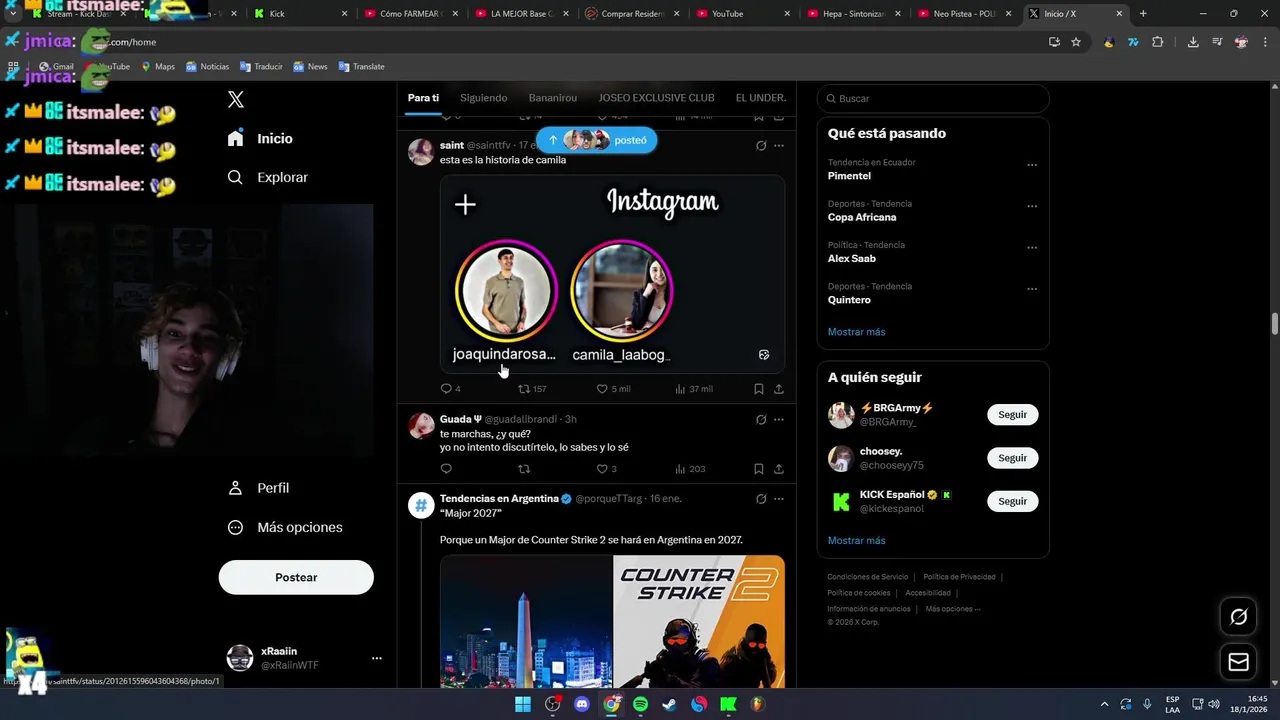Repost saint's post showing 157 reposts
1280x720 pixels.
(532, 389)
